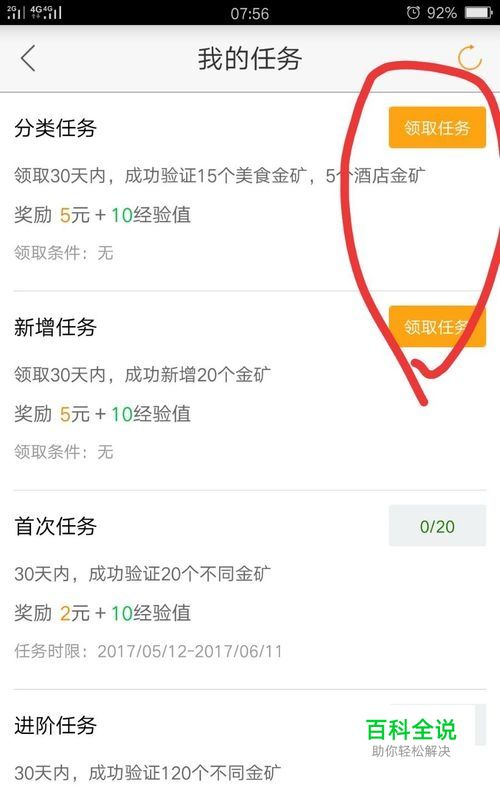Select the 分类任务 title
Viewport: 500px width, 790px height.
tap(55, 128)
